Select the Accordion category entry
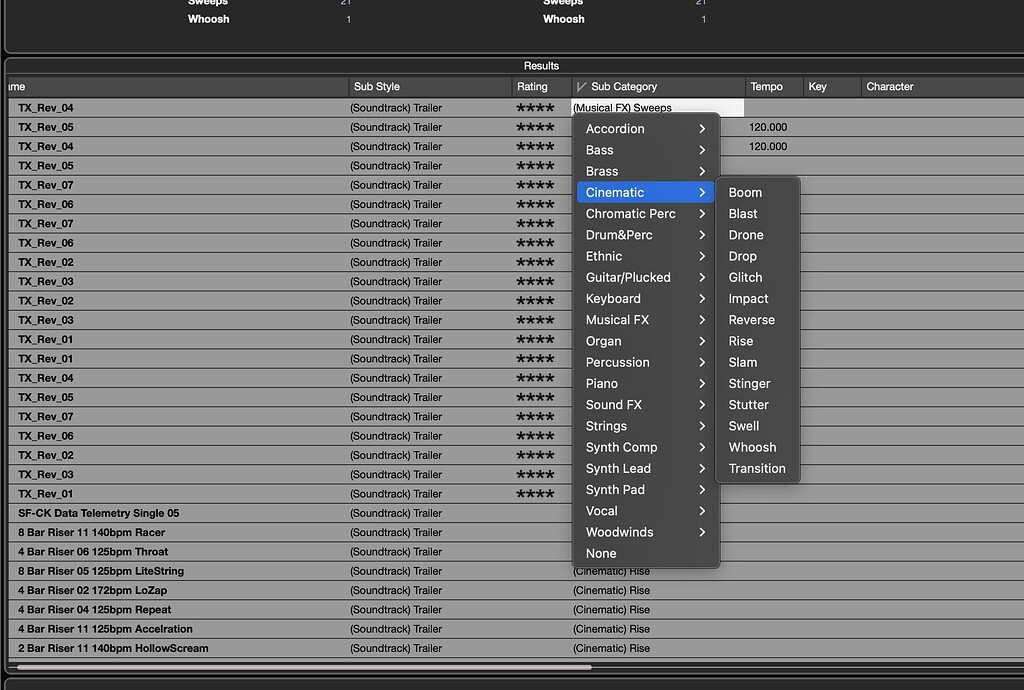The height and width of the screenshot is (690, 1024). [x=614, y=128]
